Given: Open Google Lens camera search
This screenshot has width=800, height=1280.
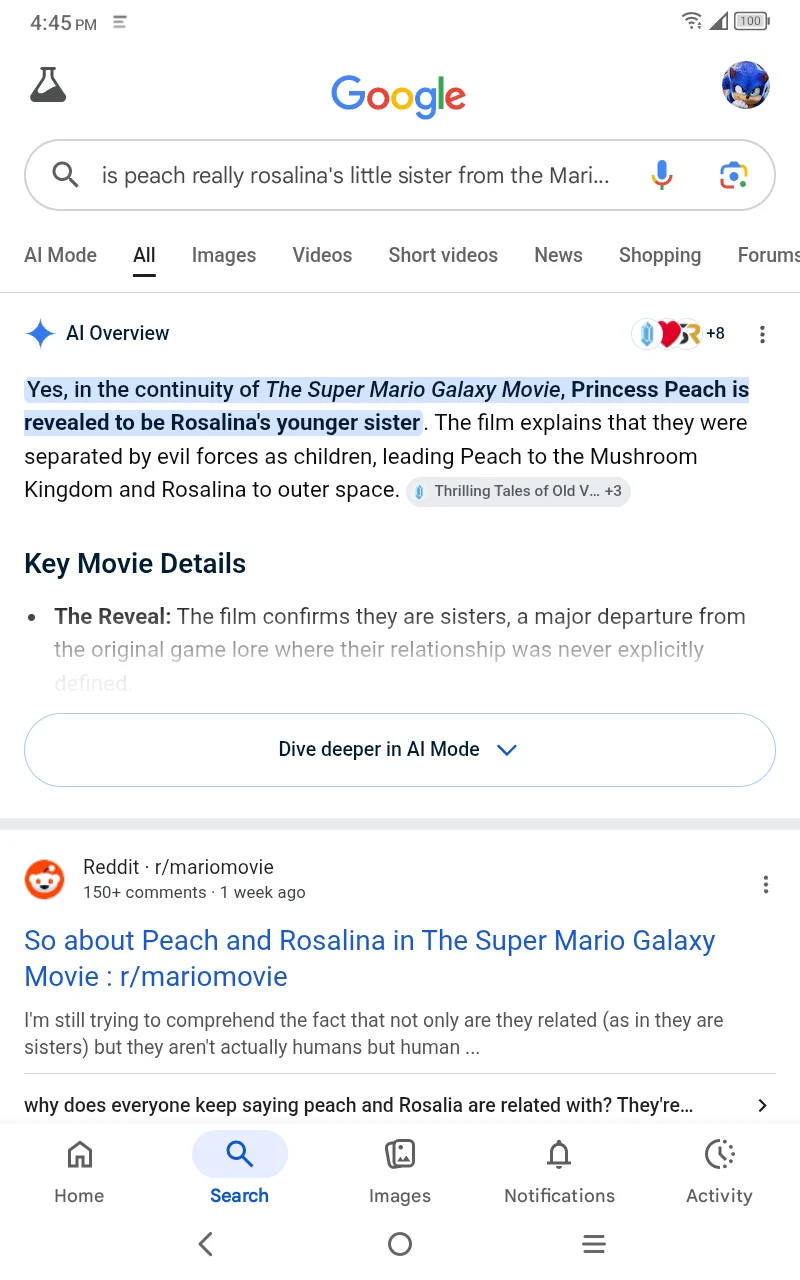Looking at the screenshot, I should [x=733, y=175].
